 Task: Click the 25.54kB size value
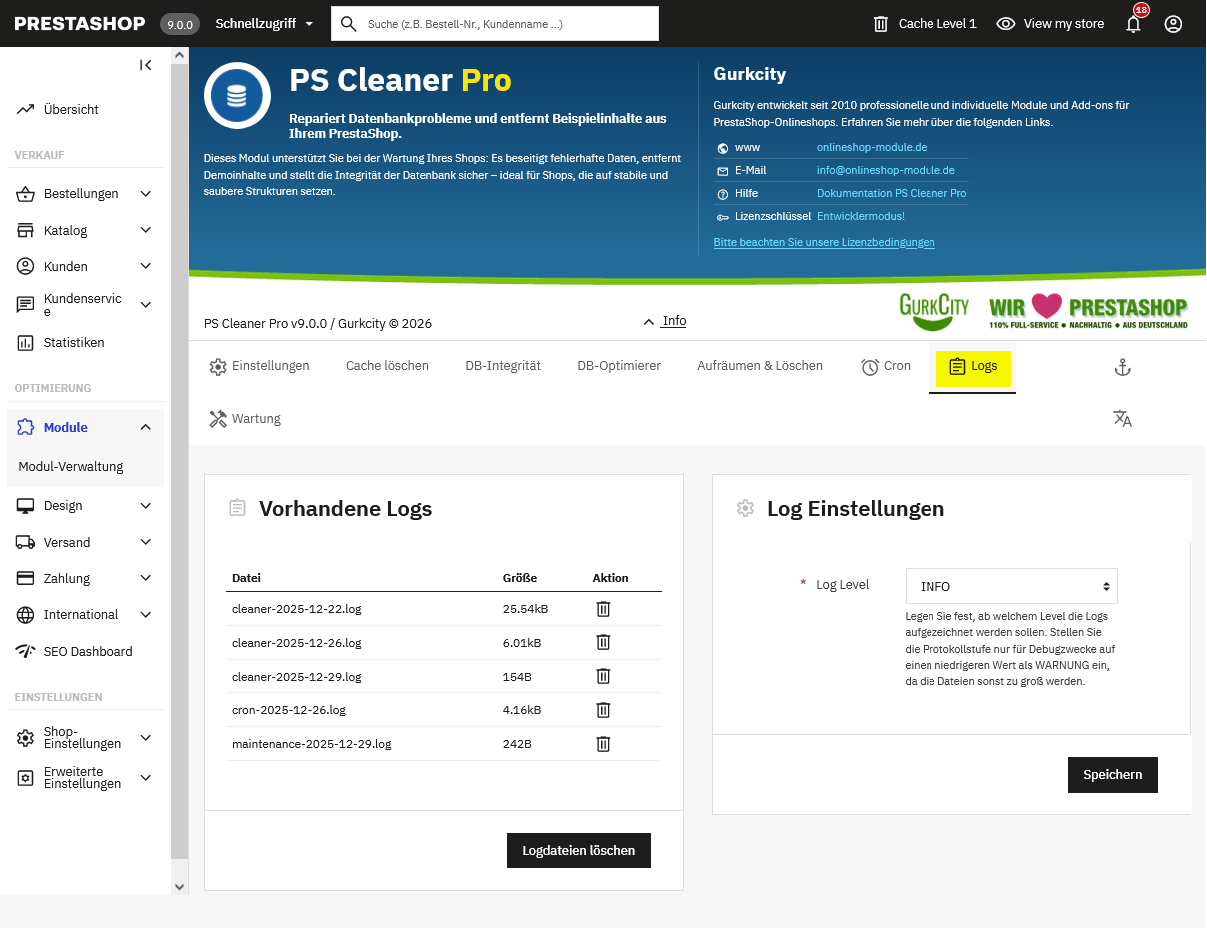(525, 609)
